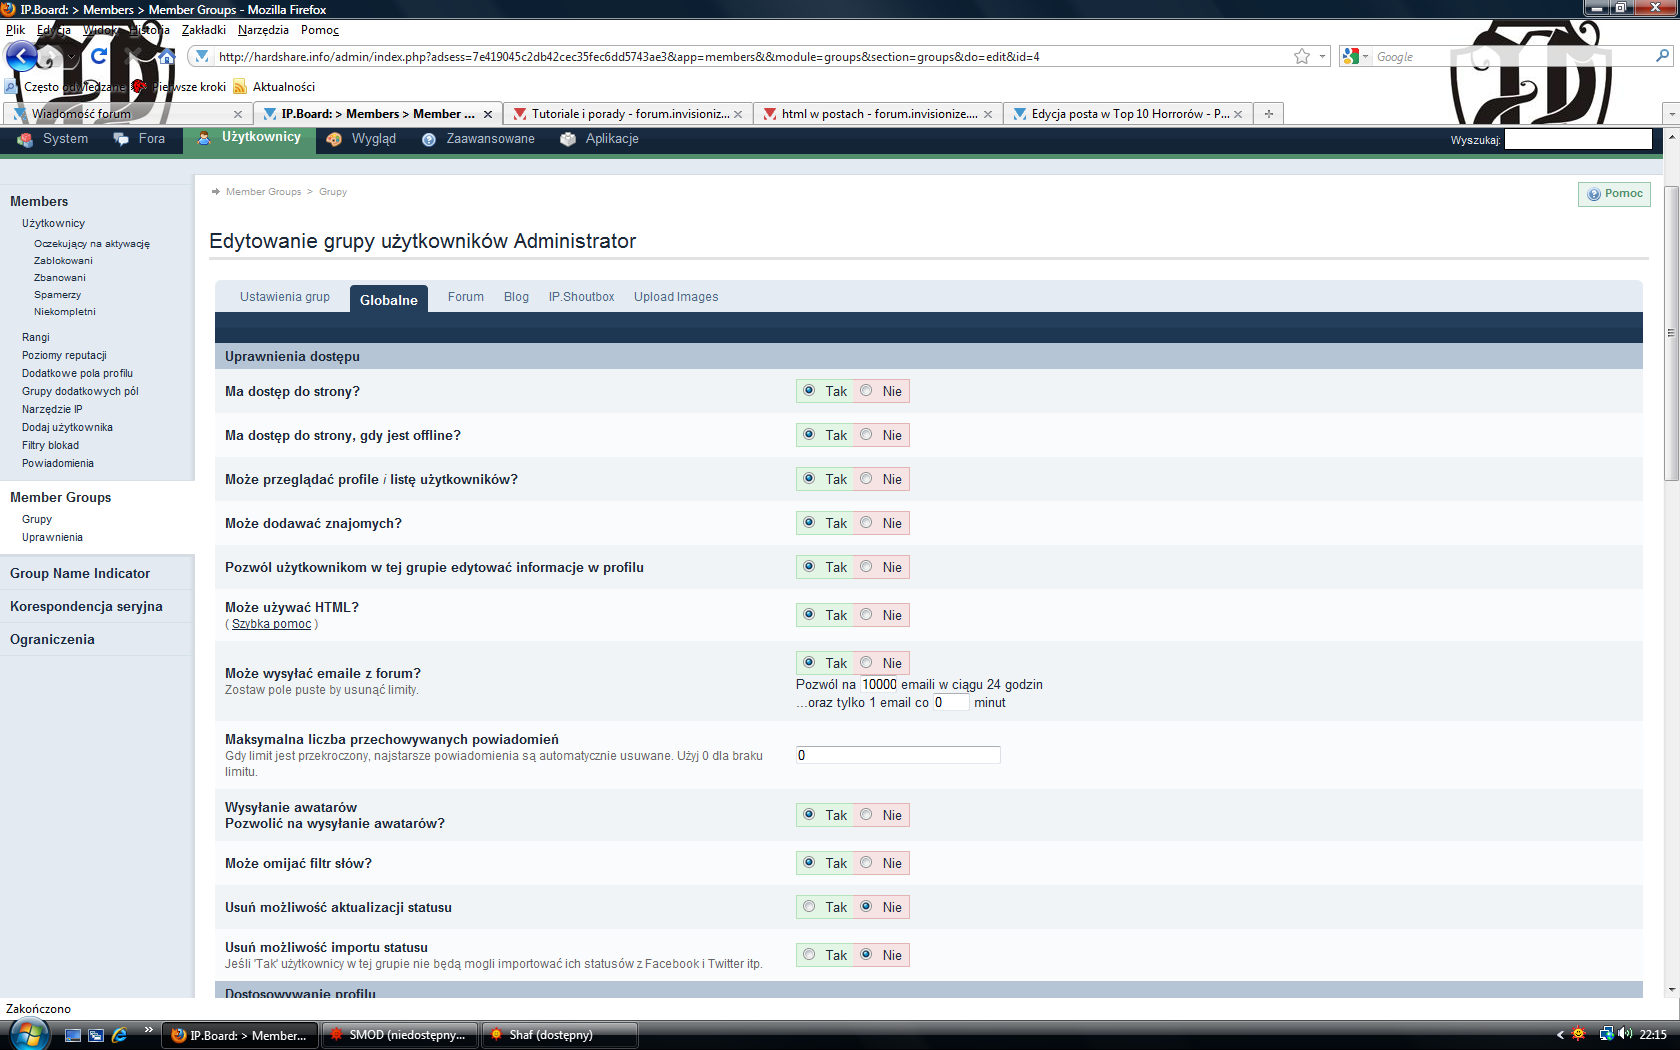Select Nie for 'Może używać HTML?'
This screenshot has width=1680, height=1050.
coord(866,615)
